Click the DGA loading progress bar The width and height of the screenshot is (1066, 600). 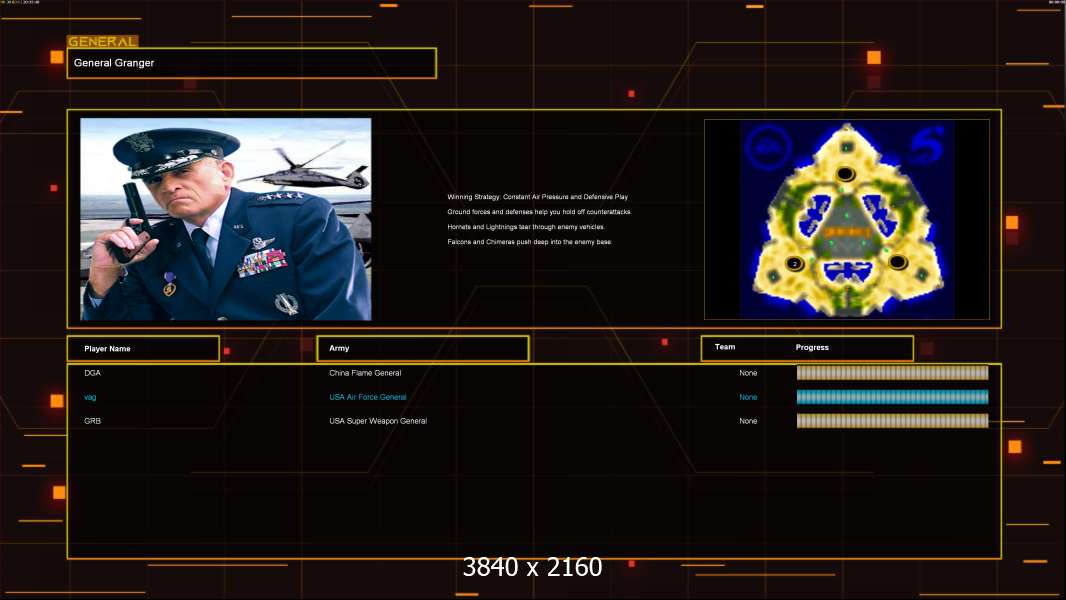point(893,372)
